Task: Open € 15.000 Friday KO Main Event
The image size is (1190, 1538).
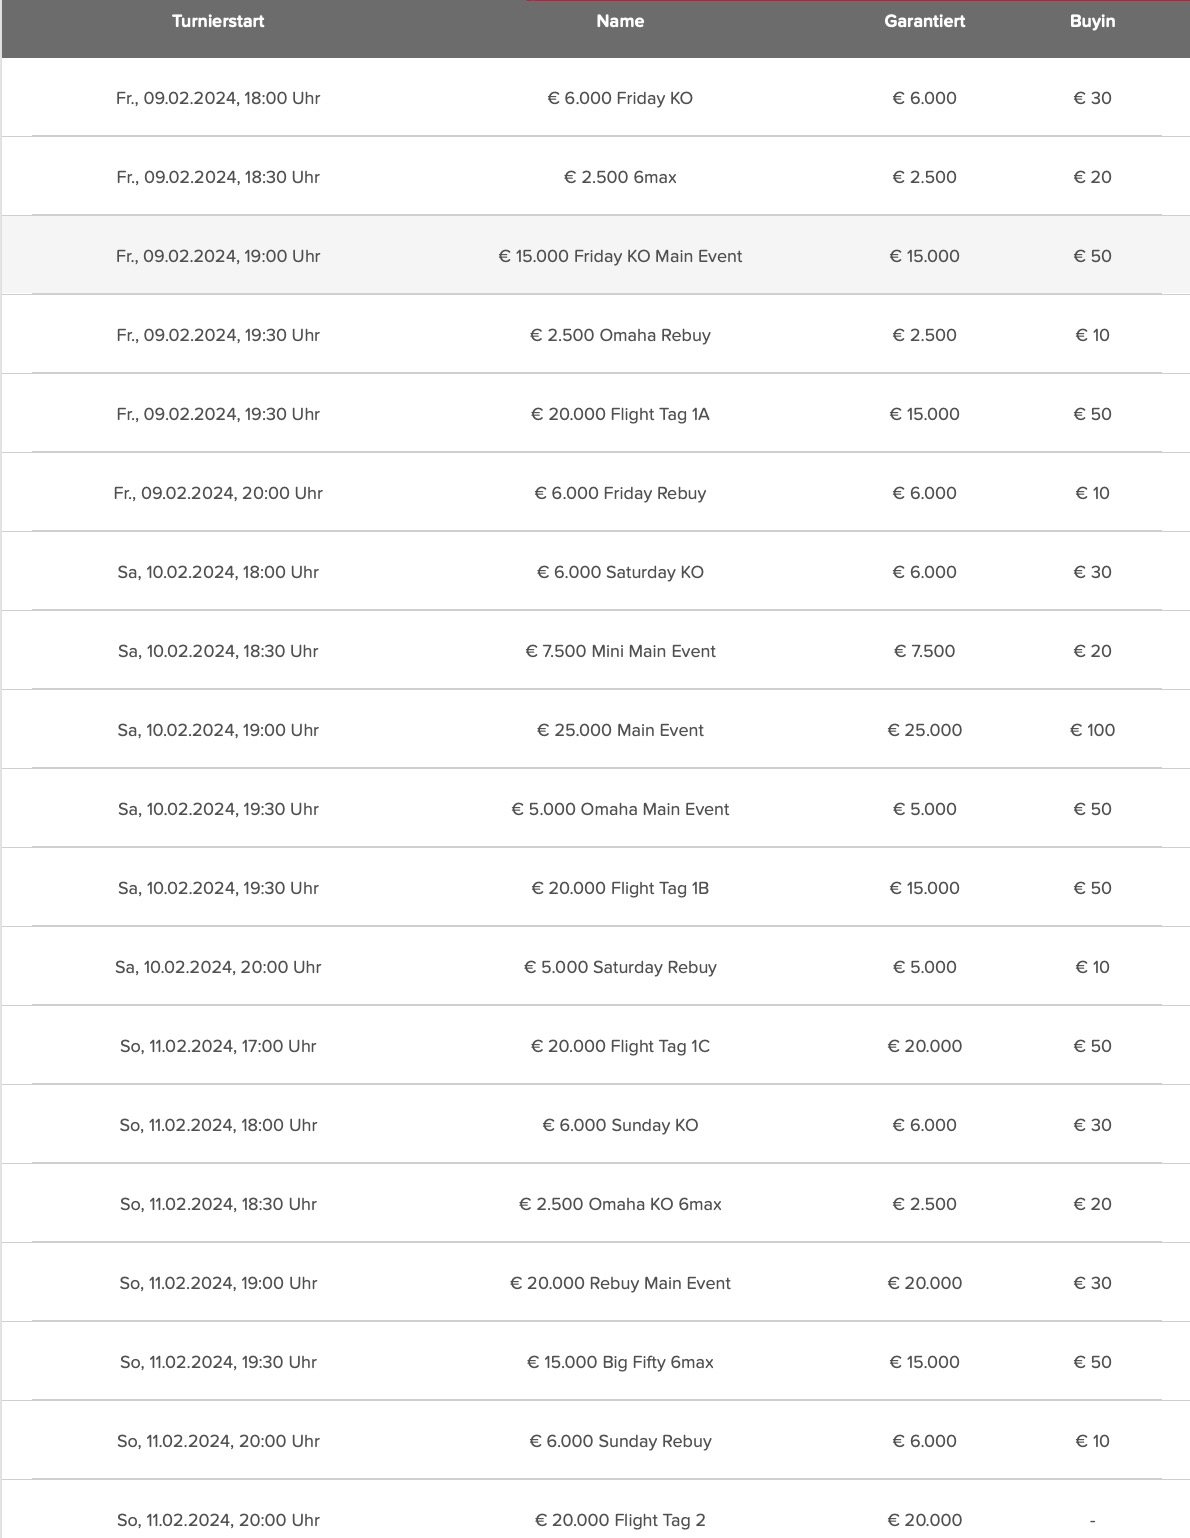Action: [x=620, y=256]
